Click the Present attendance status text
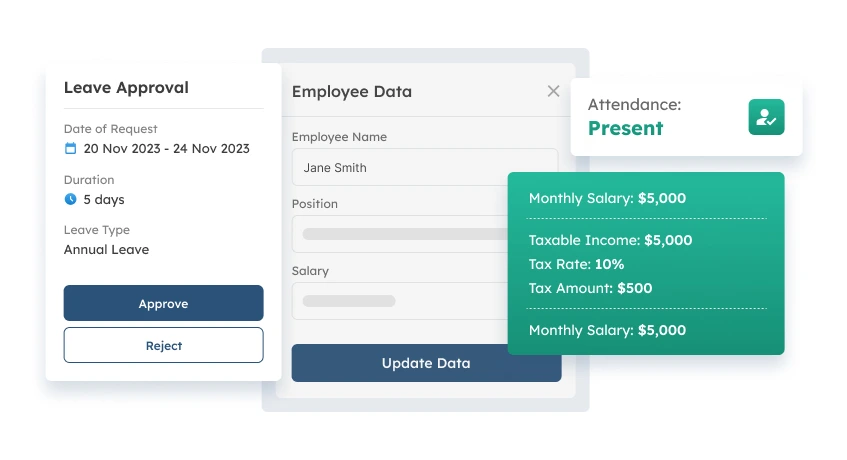This screenshot has height=460, width=847. pyautogui.click(x=625, y=128)
